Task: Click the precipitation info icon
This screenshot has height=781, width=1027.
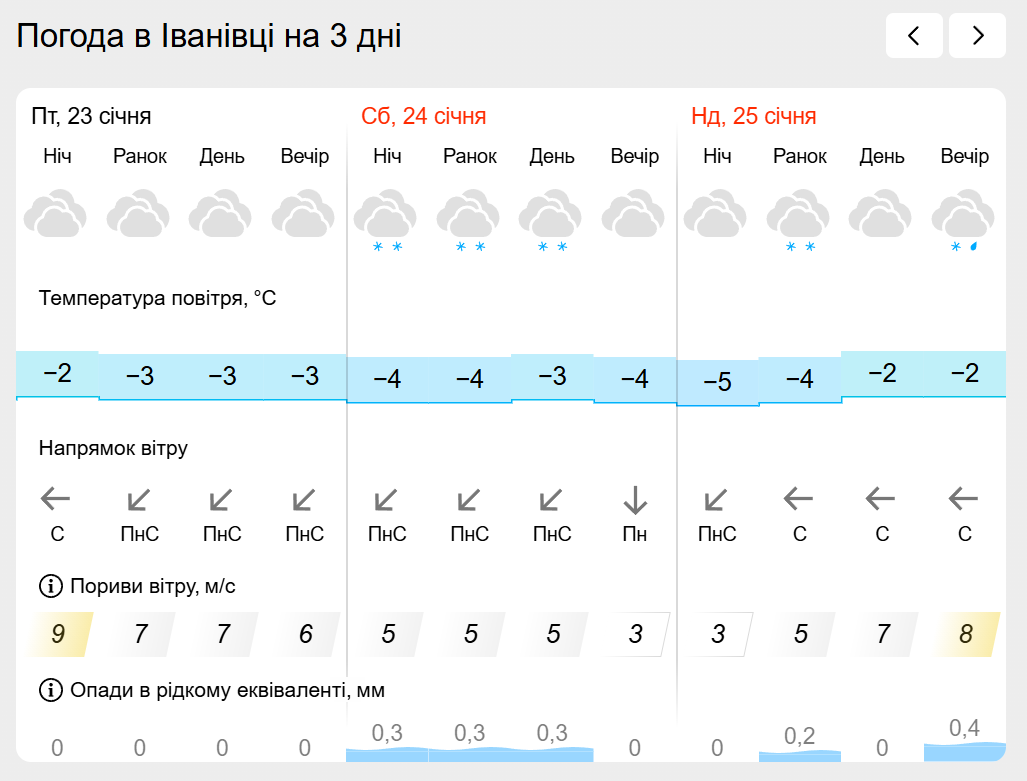Action: [x=49, y=690]
